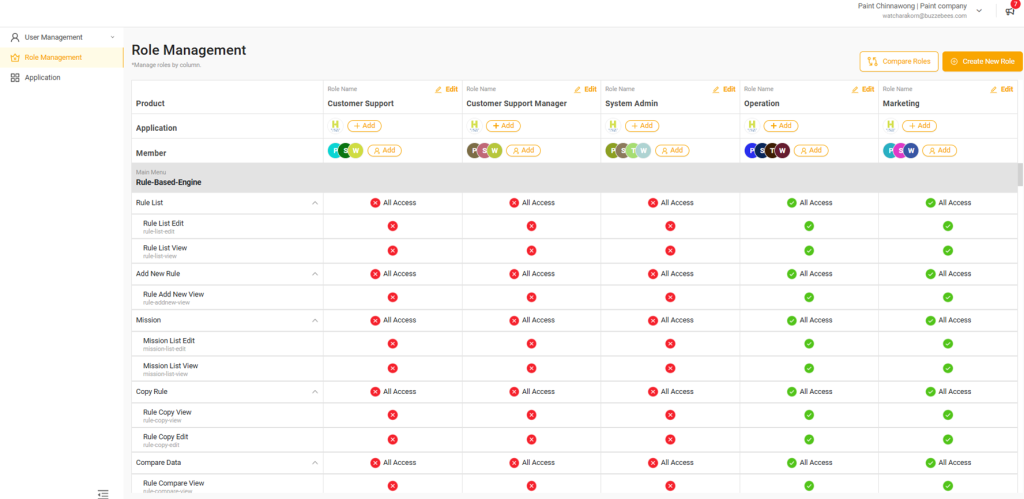Click the Create New Role button
The height and width of the screenshot is (499, 1024).
pos(982,61)
